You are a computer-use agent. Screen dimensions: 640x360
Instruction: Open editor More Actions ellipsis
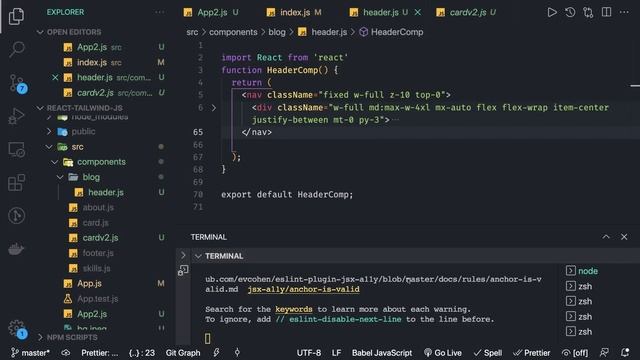pyautogui.click(x=624, y=12)
